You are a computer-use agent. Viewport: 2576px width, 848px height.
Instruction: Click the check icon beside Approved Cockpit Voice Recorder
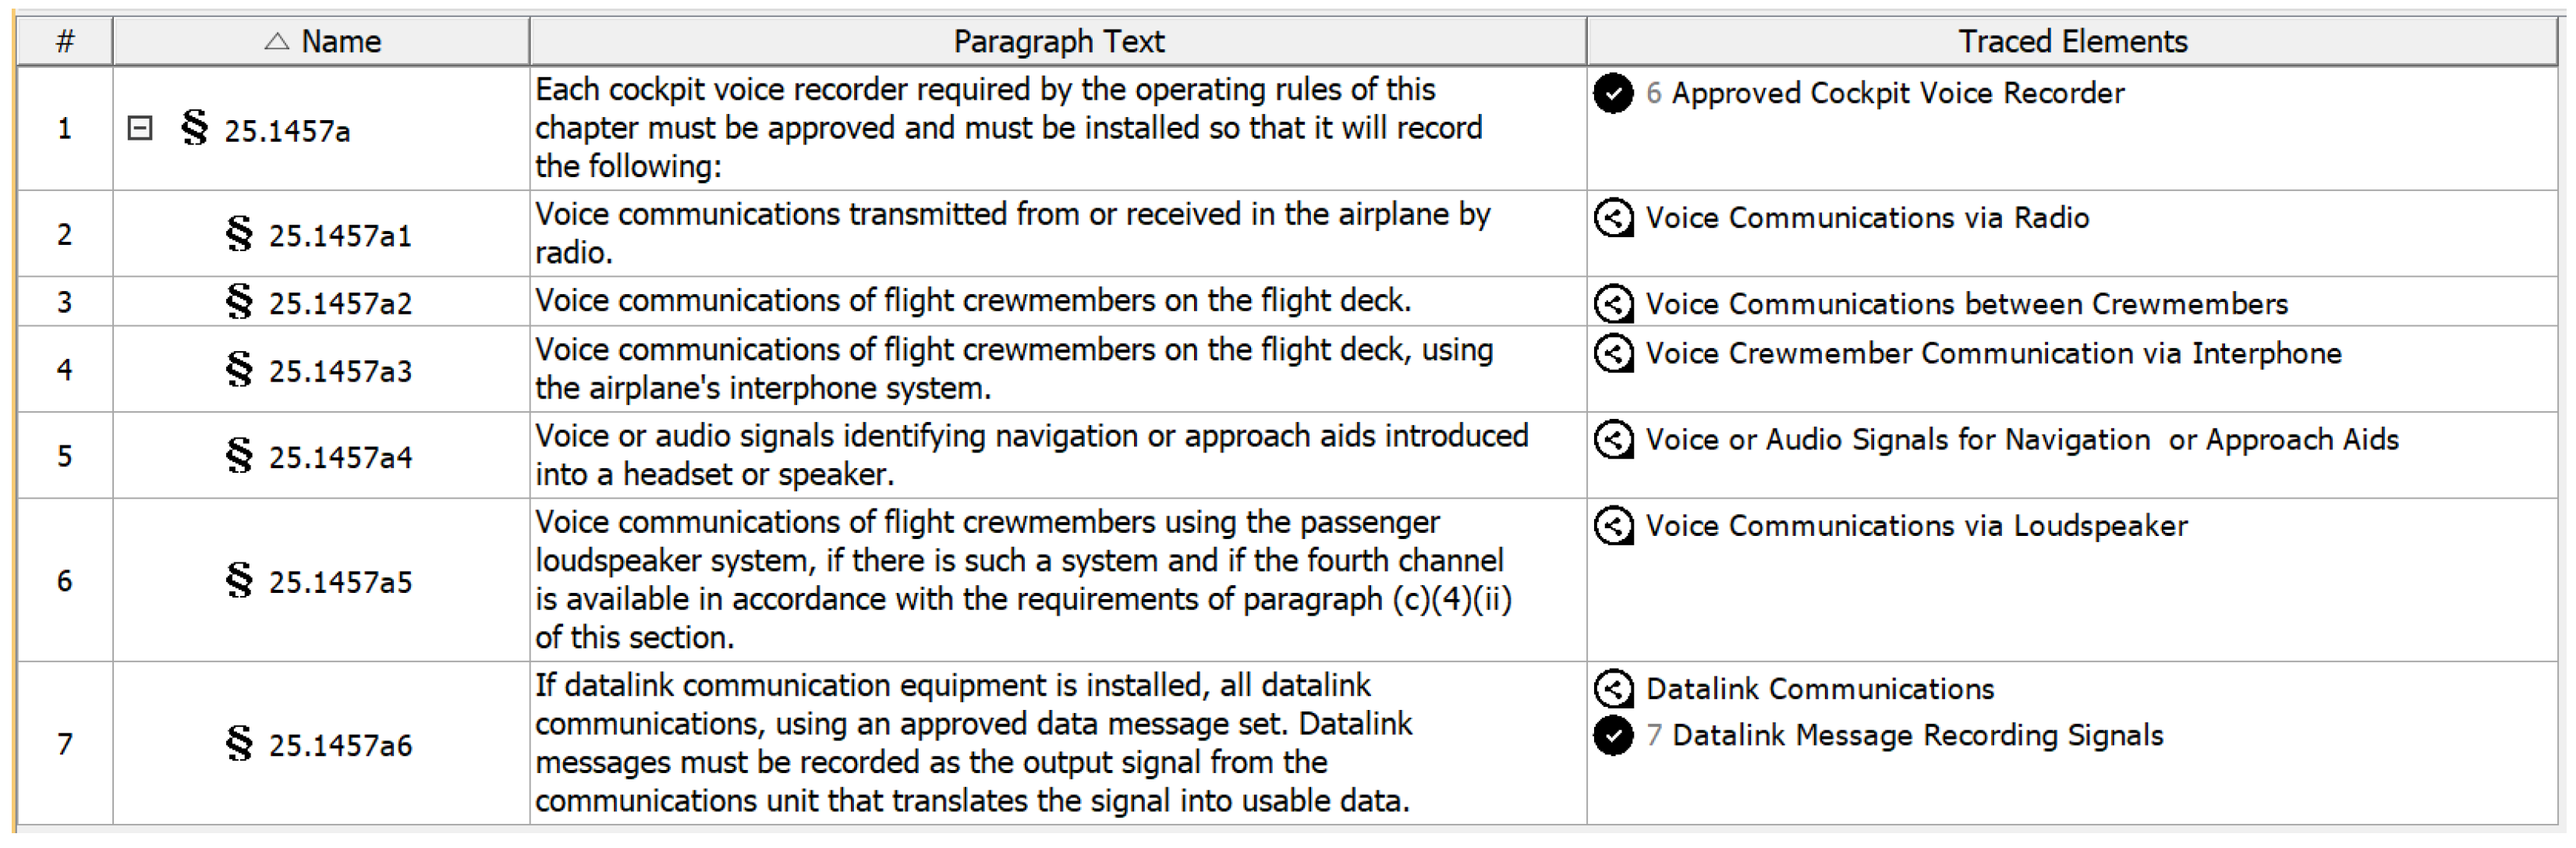click(1613, 93)
